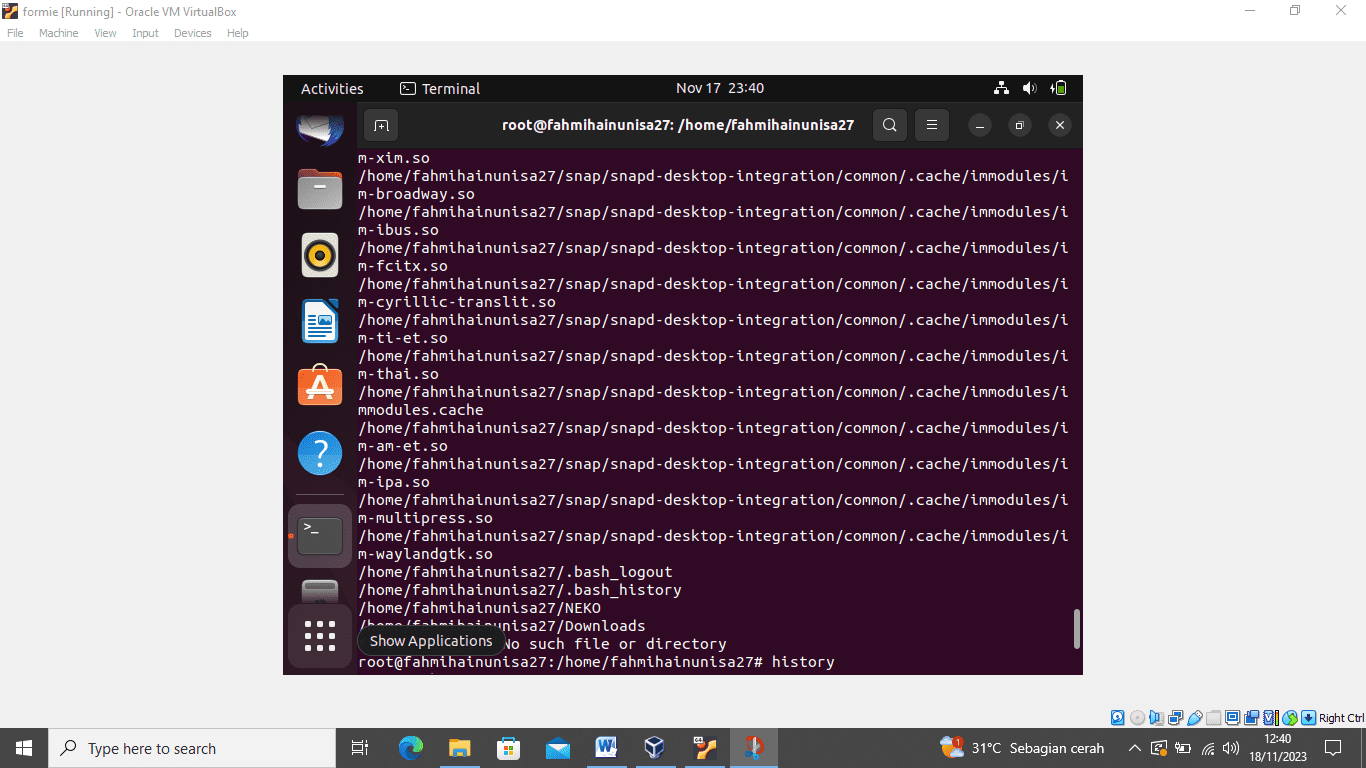Image resolution: width=1366 pixels, height=768 pixels.
Task: Switch to VirtualBox Manager on taskbar
Action: point(655,748)
